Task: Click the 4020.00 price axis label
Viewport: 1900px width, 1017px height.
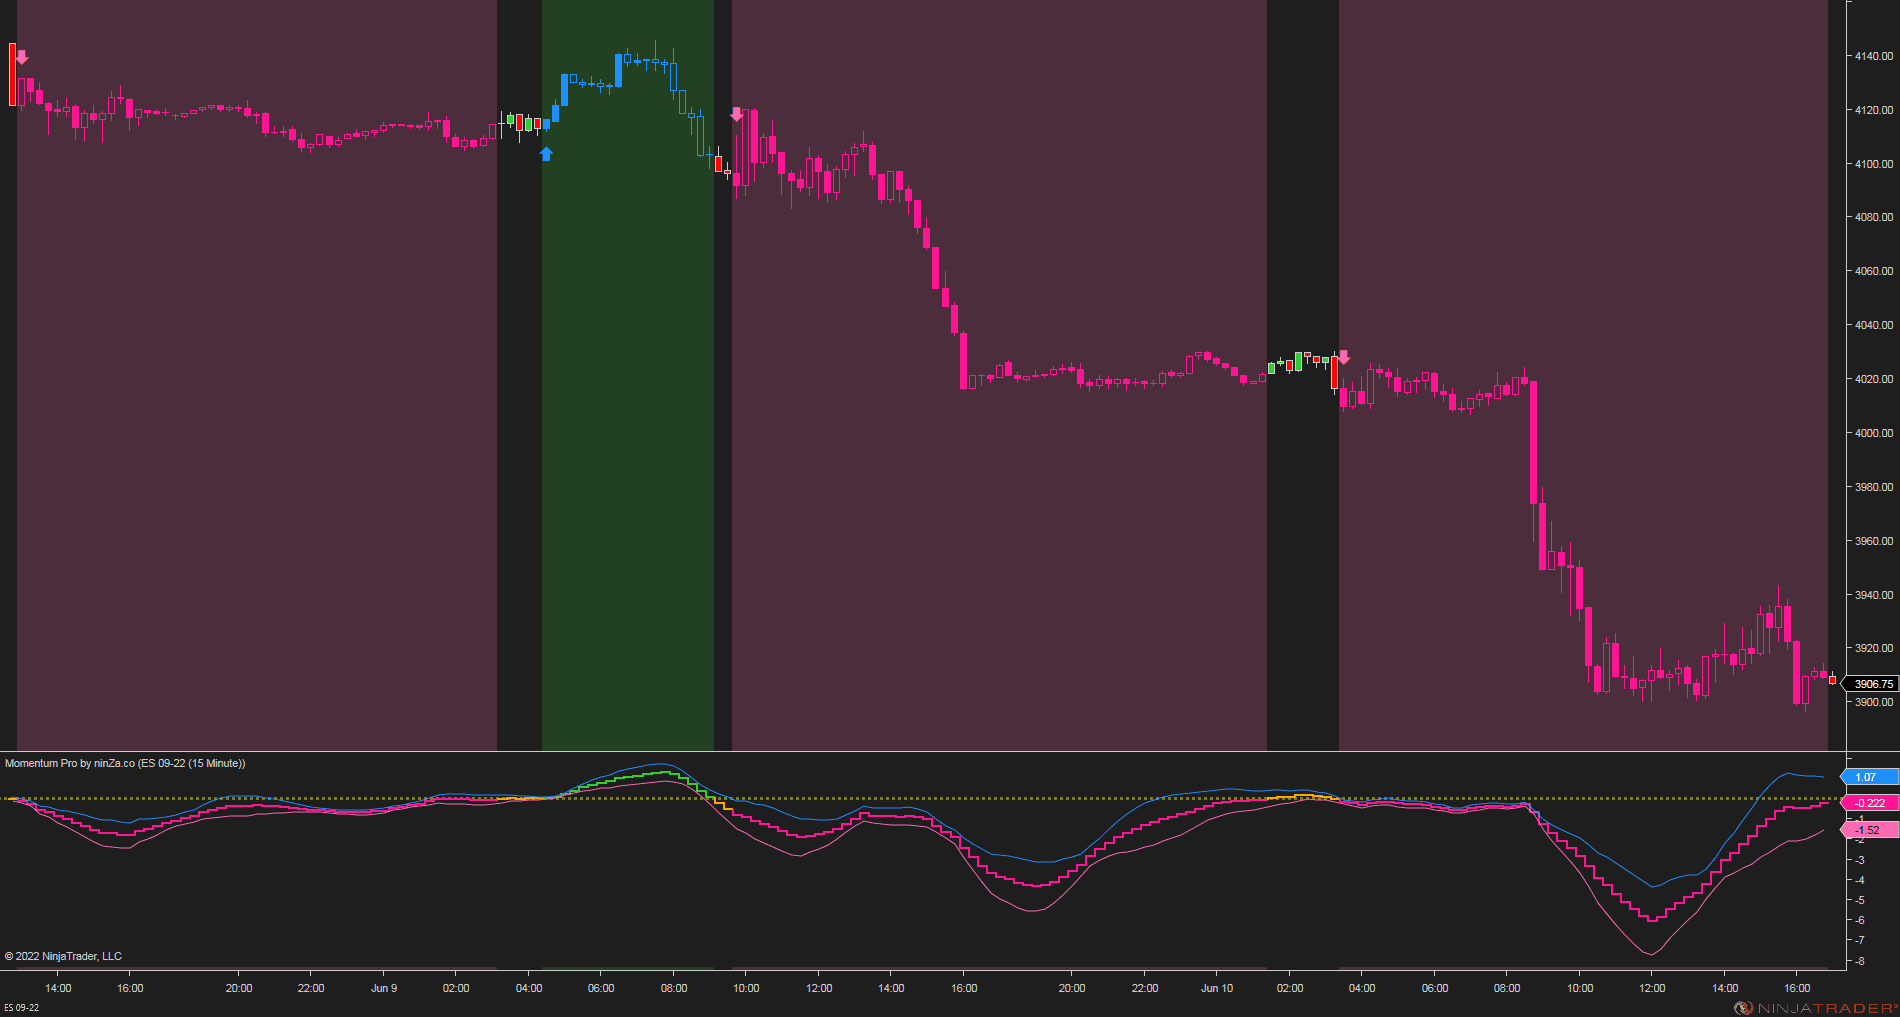Action: tap(1874, 379)
